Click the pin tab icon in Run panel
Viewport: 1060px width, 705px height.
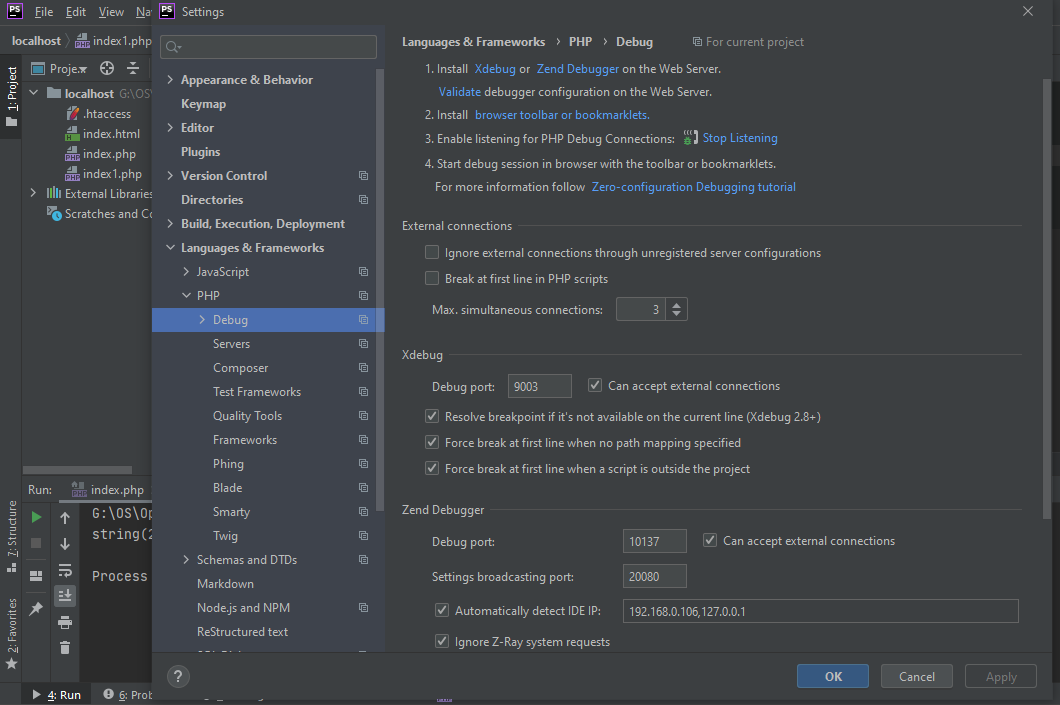click(37, 609)
